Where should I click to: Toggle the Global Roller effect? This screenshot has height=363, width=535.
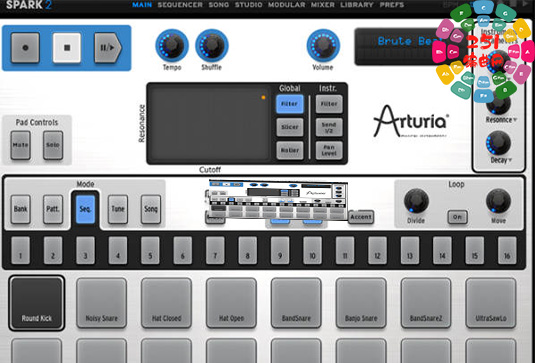[290, 150]
